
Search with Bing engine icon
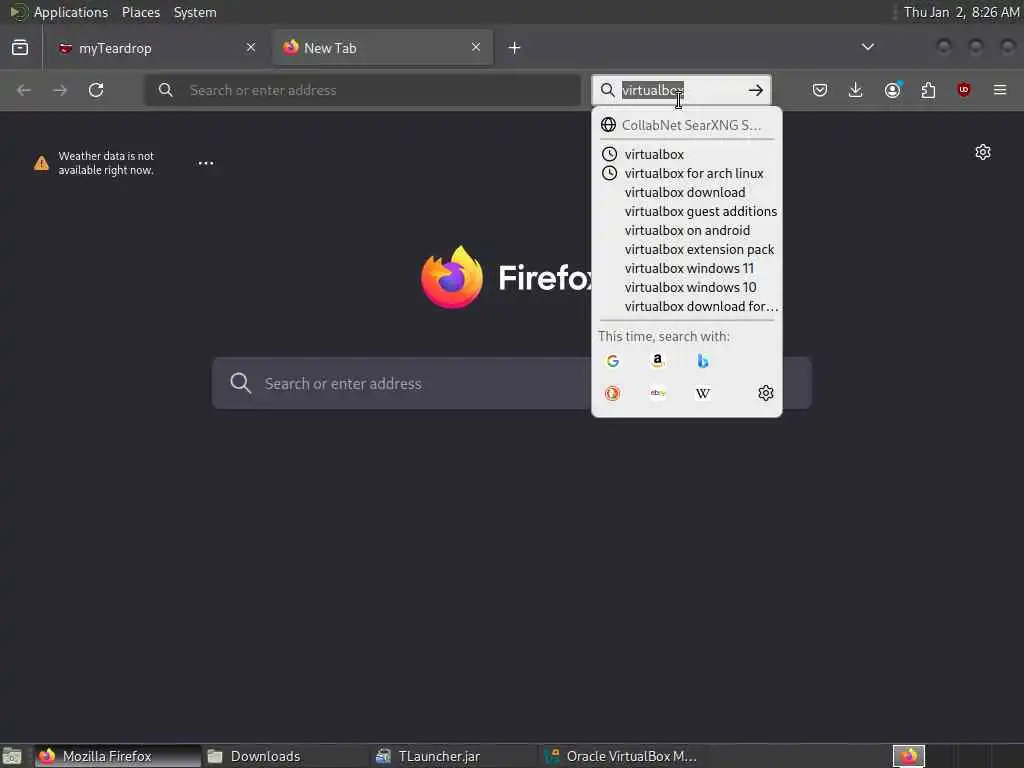[x=703, y=361]
